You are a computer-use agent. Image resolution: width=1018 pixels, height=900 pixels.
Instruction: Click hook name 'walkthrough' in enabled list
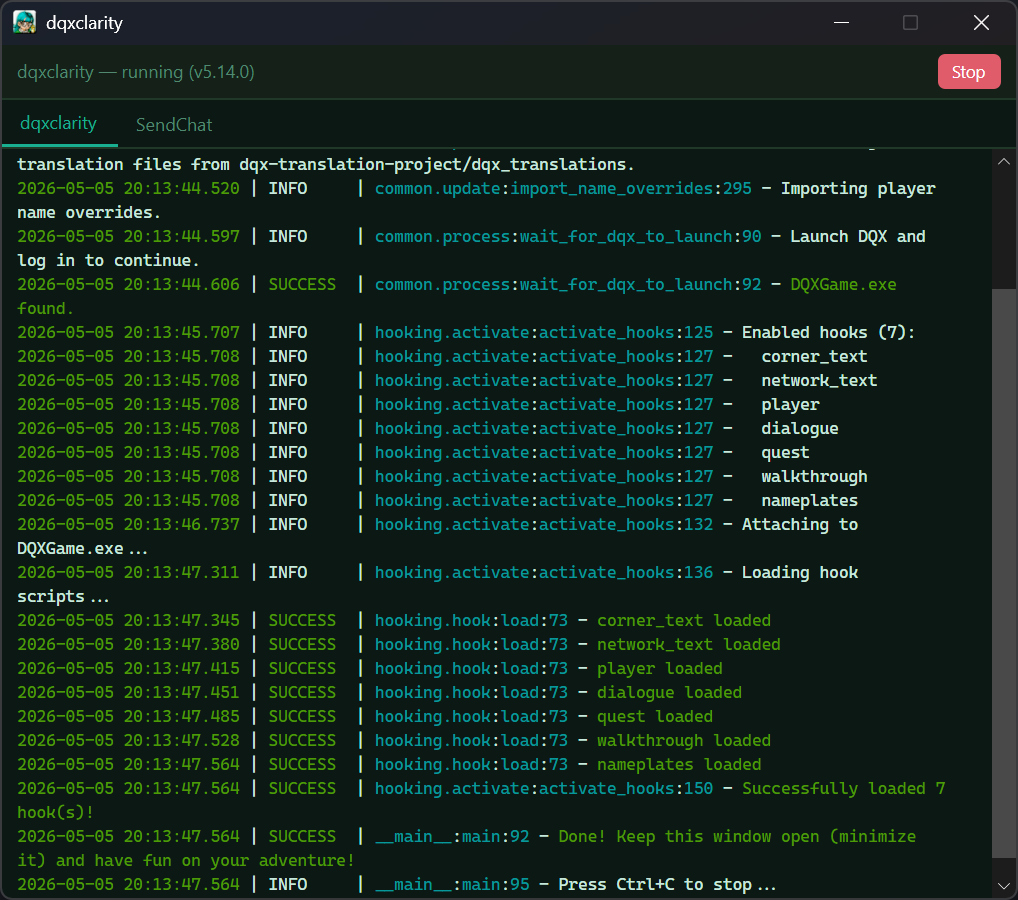[x=814, y=477]
